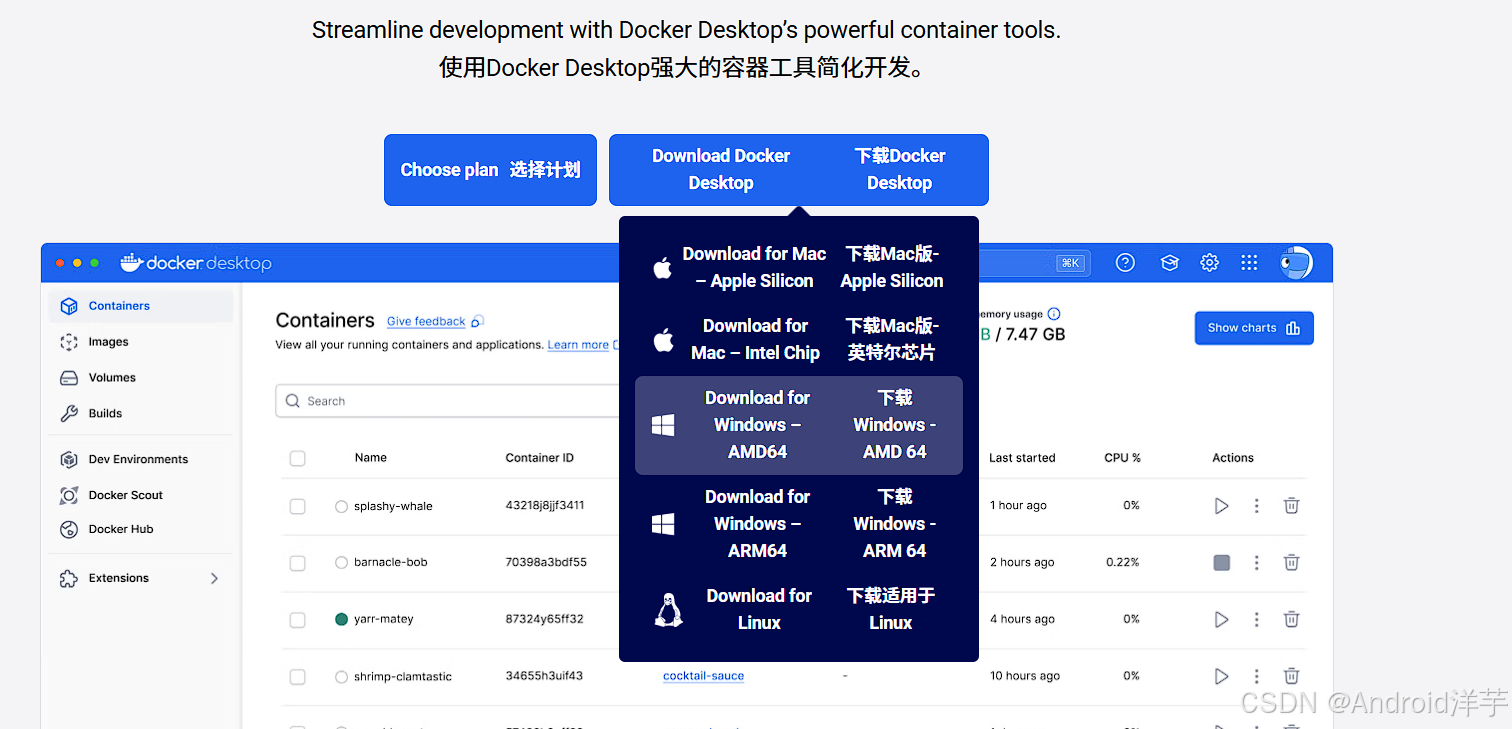Click the Docker Desktop whale logo
1512x729 pixels.
132,262
